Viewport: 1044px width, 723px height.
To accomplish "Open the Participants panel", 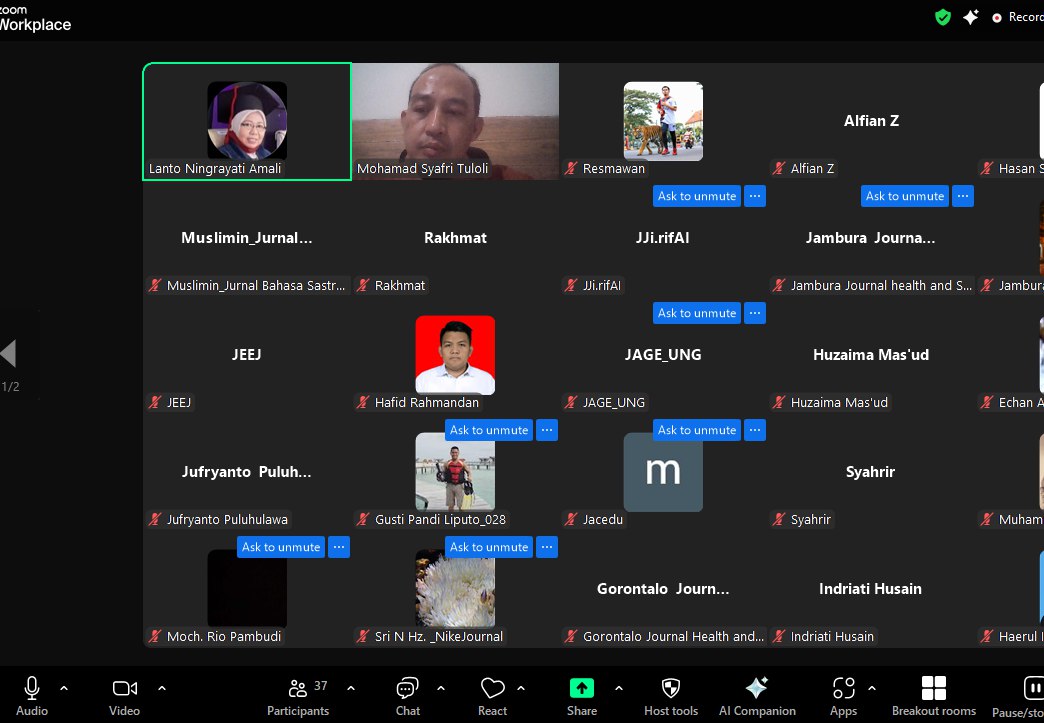I will pyautogui.click(x=298, y=697).
